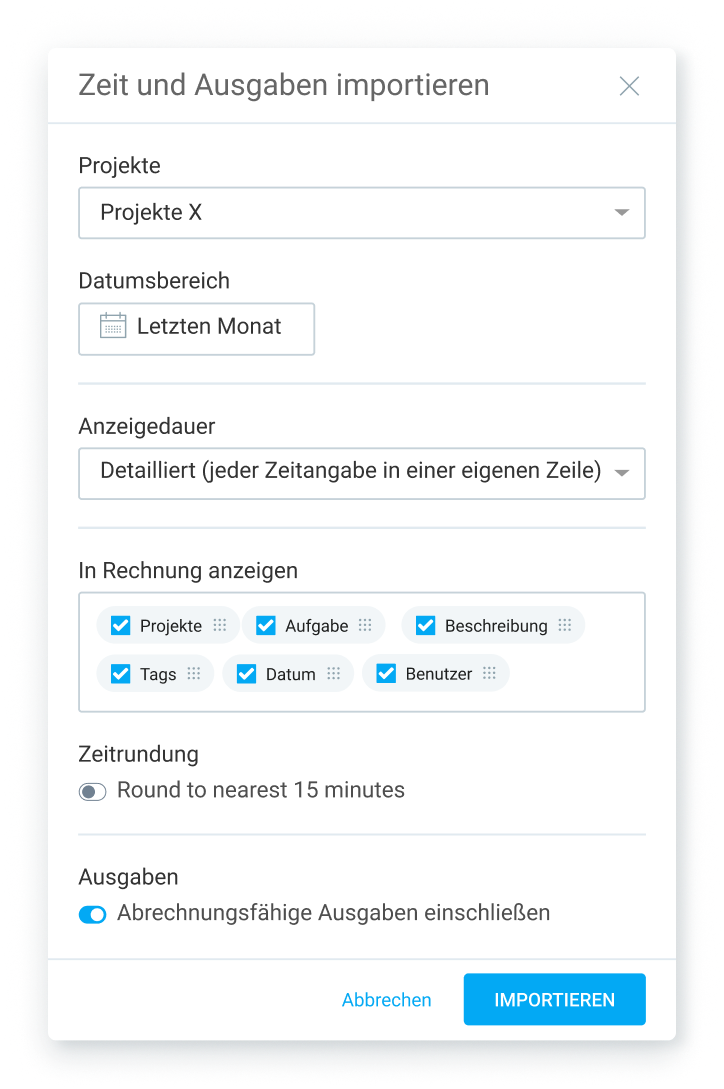Uncheck the Benutzer checkbox
The width and height of the screenshot is (724, 1089).
click(x=386, y=674)
